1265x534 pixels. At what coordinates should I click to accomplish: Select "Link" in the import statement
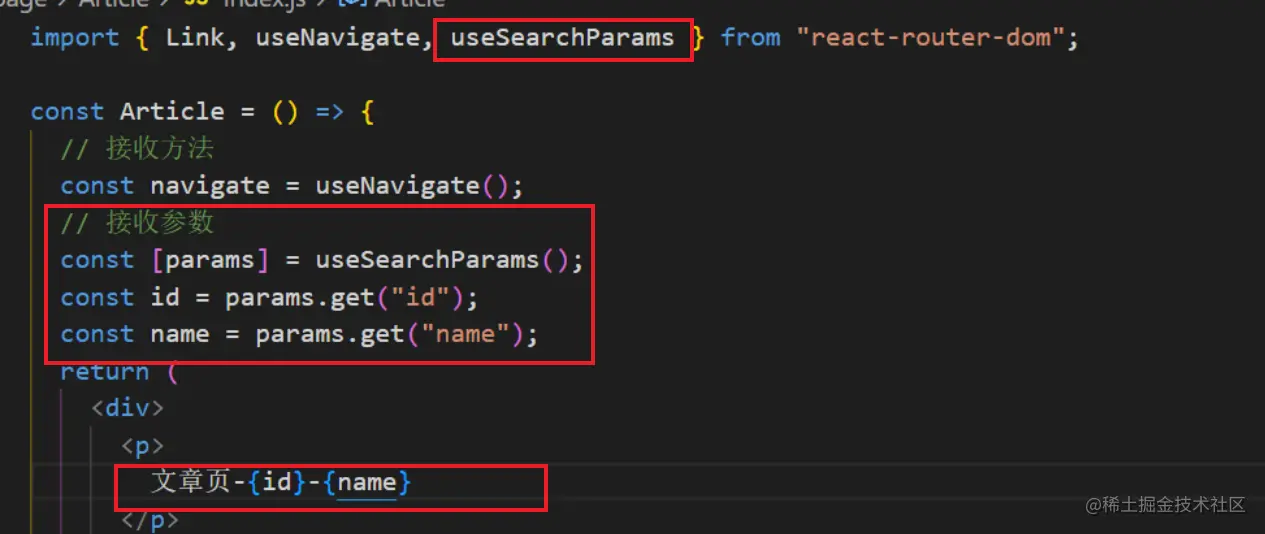(x=195, y=38)
